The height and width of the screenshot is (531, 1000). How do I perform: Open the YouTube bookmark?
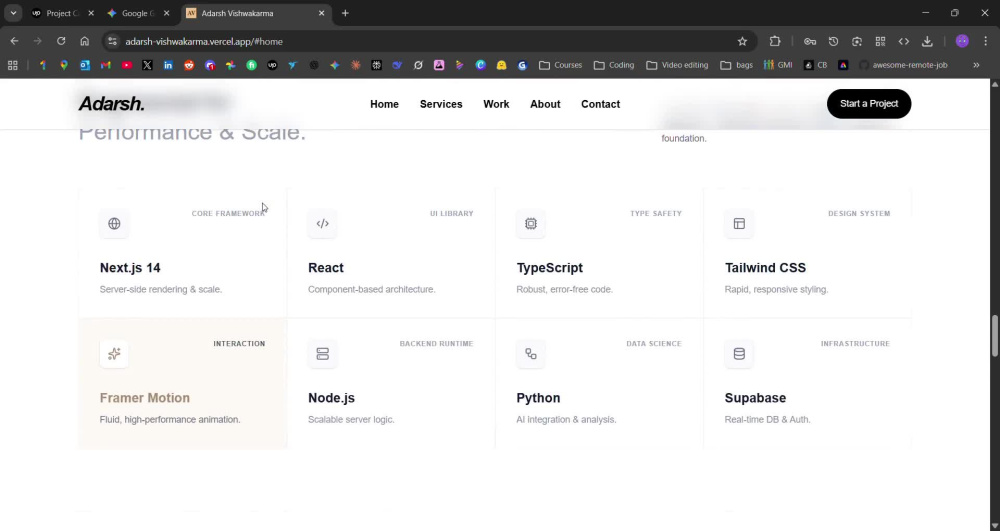tap(127, 65)
